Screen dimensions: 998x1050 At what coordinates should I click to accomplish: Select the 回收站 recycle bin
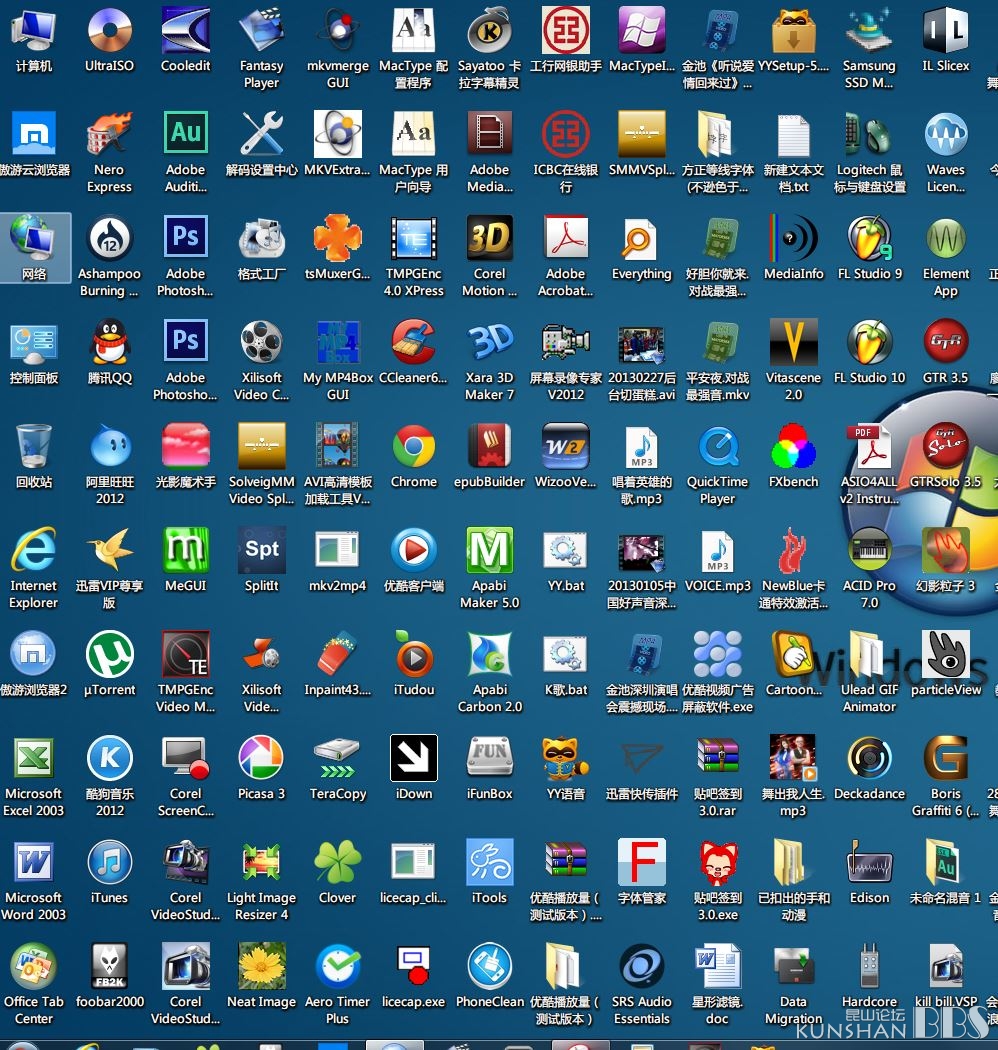tap(33, 446)
